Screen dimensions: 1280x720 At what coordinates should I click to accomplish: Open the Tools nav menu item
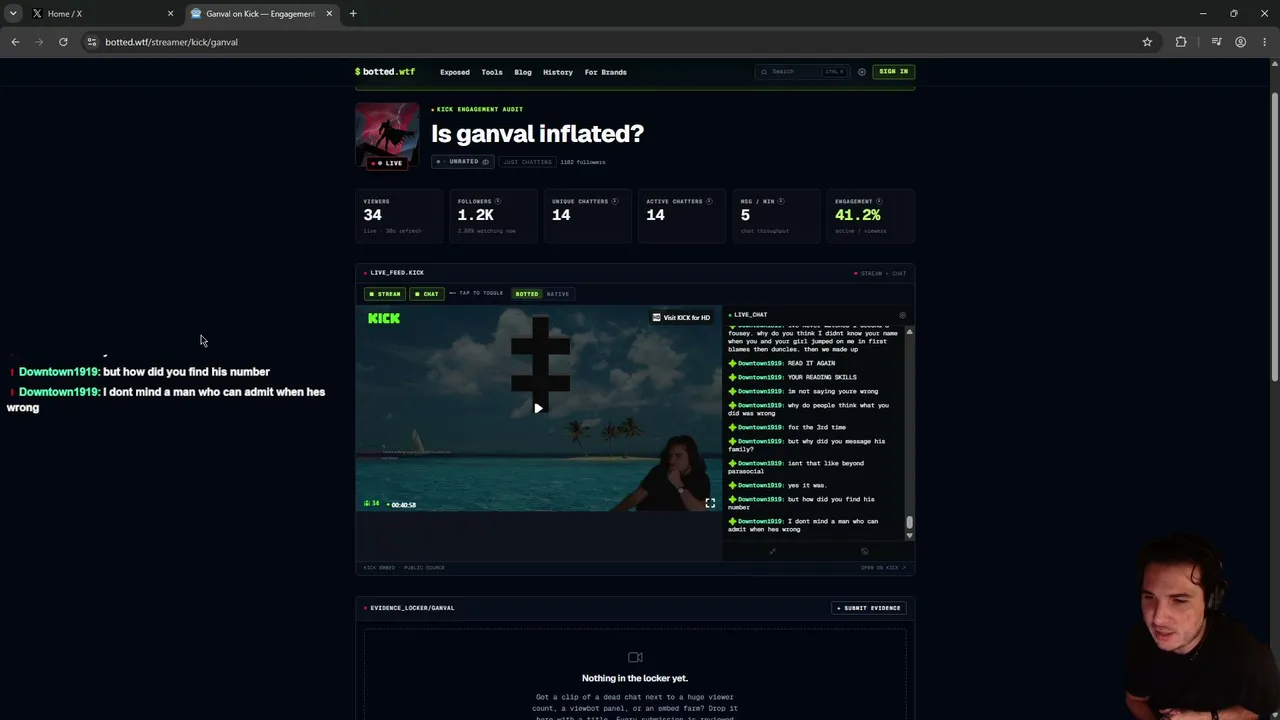[x=491, y=72]
